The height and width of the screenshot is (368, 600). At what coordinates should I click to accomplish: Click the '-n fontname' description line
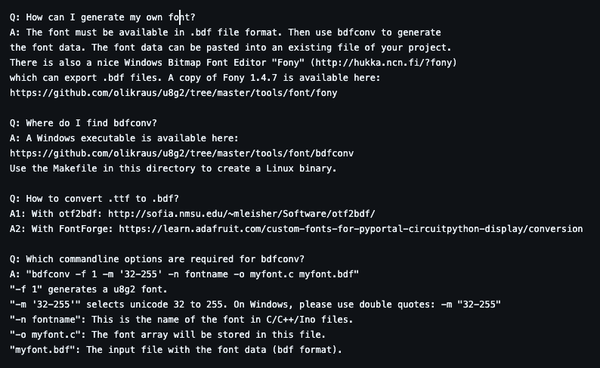[181, 320]
